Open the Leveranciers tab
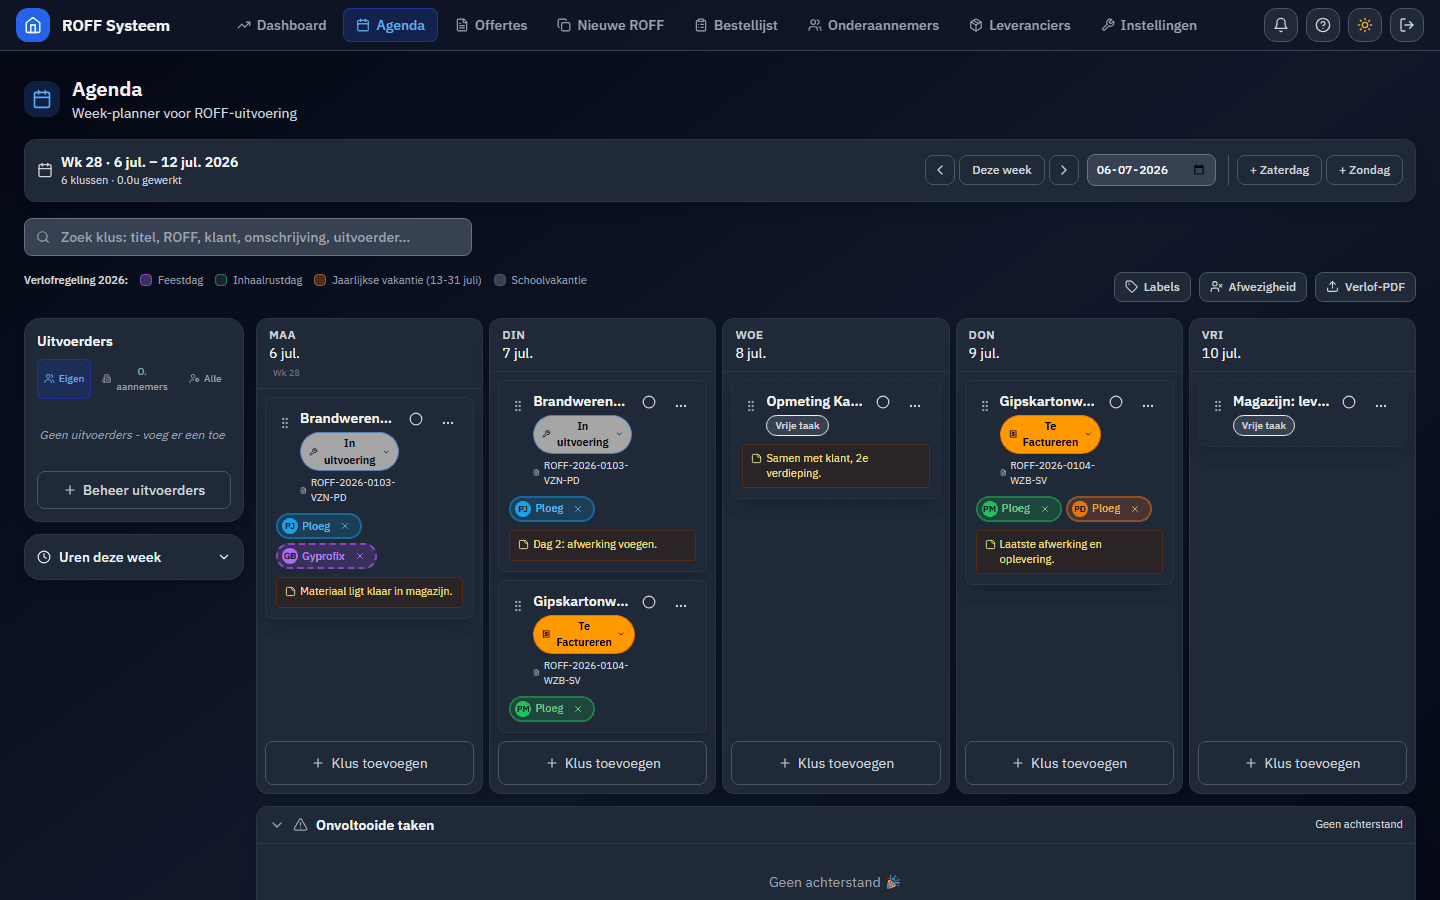Image resolution: width=1440 pixels, height=900 pixels. pos(1020,25)
